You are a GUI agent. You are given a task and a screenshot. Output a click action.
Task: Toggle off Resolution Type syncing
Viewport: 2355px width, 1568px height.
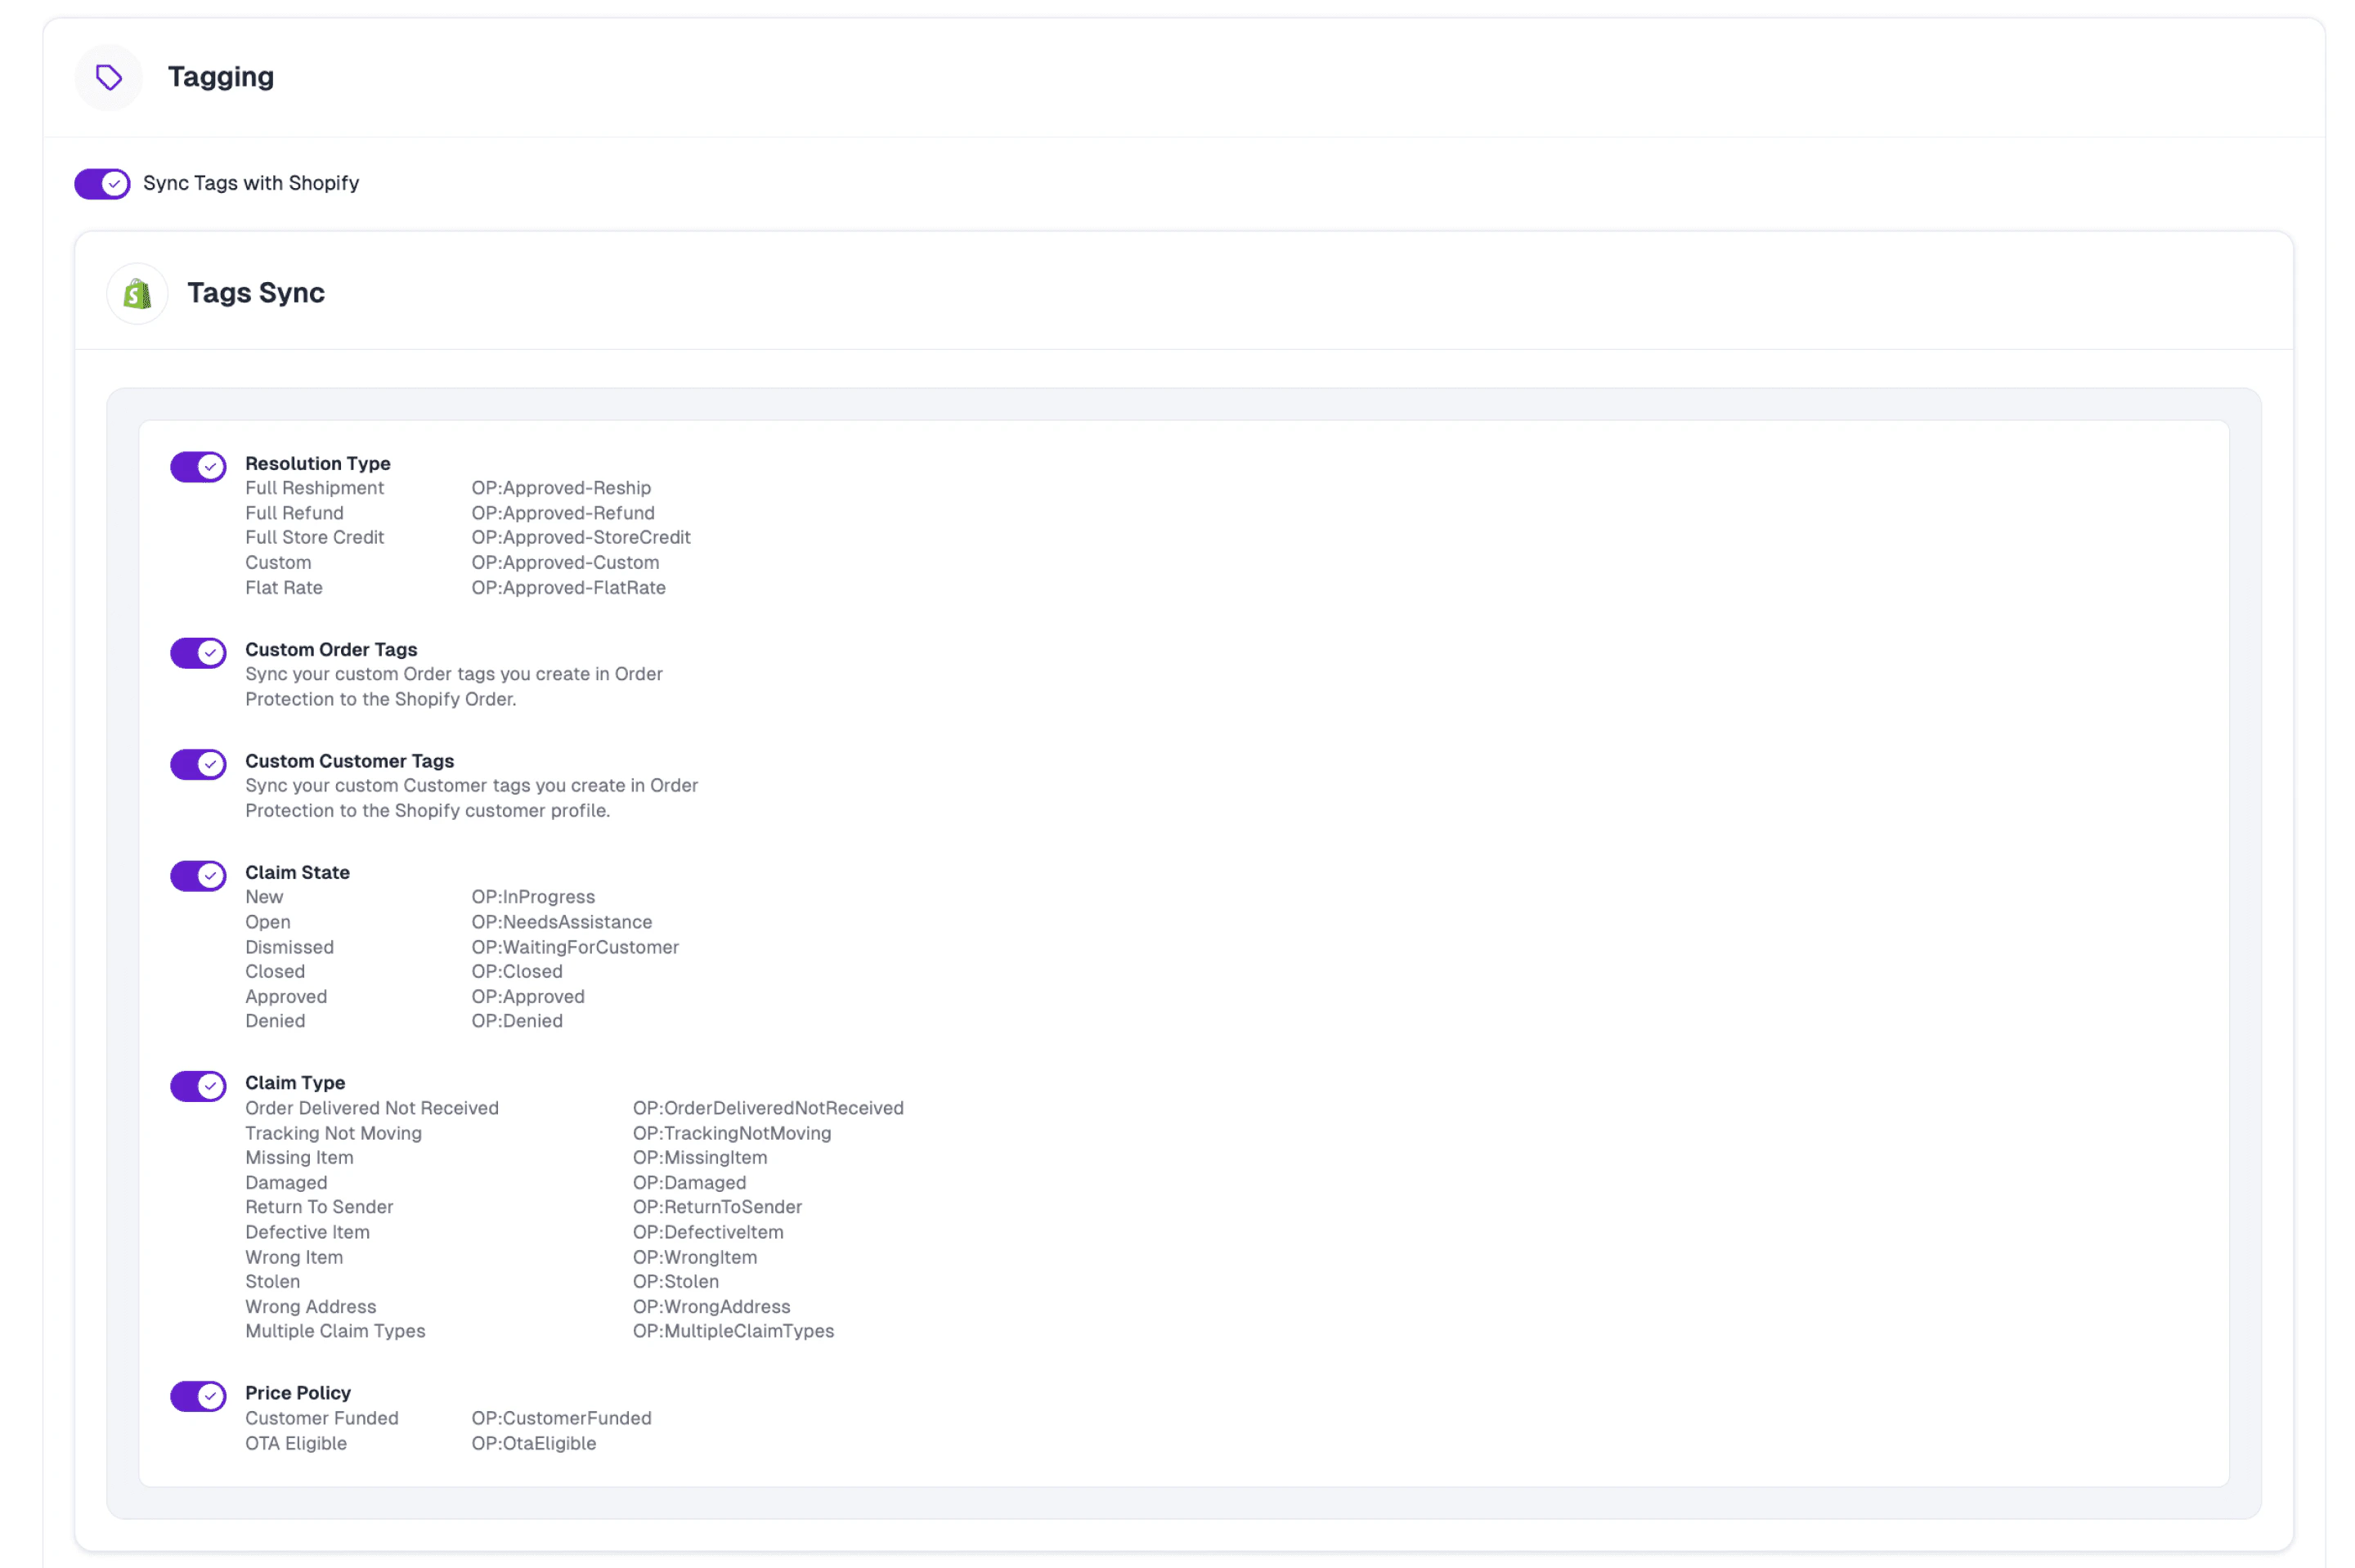198,466
